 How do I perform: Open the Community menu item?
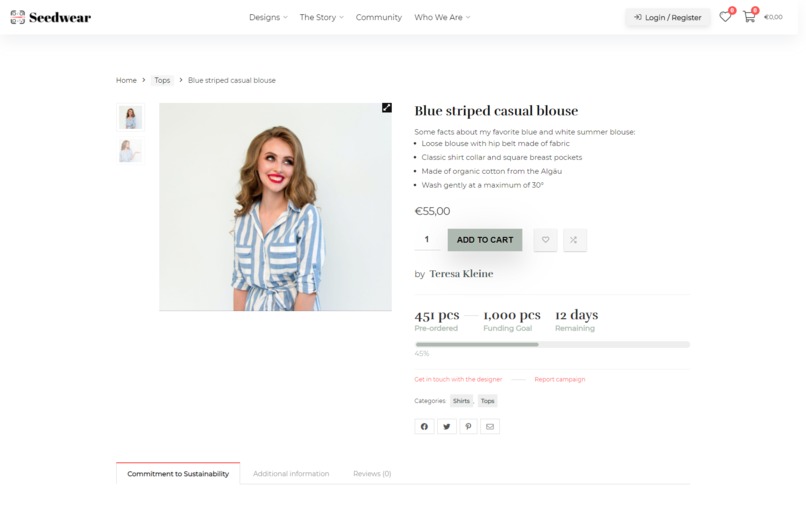tap(379, 17)
